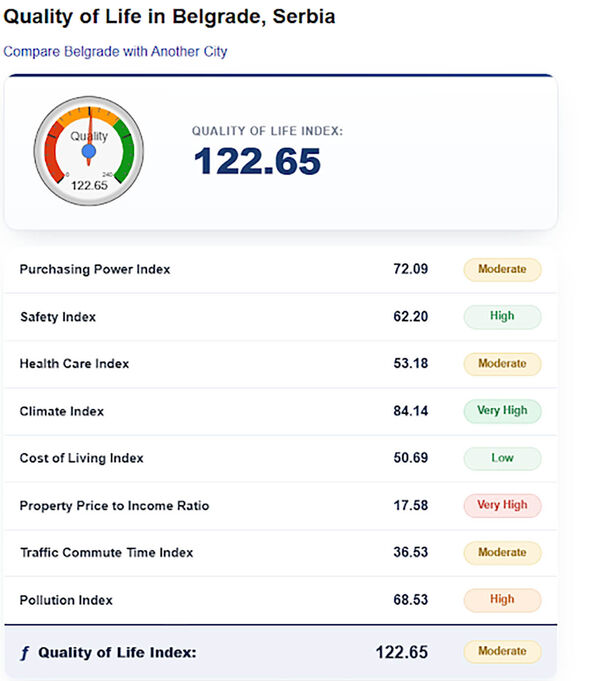Click the Quality of Life in Belgrade heading
Image resolution: width=592 pixels, height=681 pixels.
(x=169, y=17)
